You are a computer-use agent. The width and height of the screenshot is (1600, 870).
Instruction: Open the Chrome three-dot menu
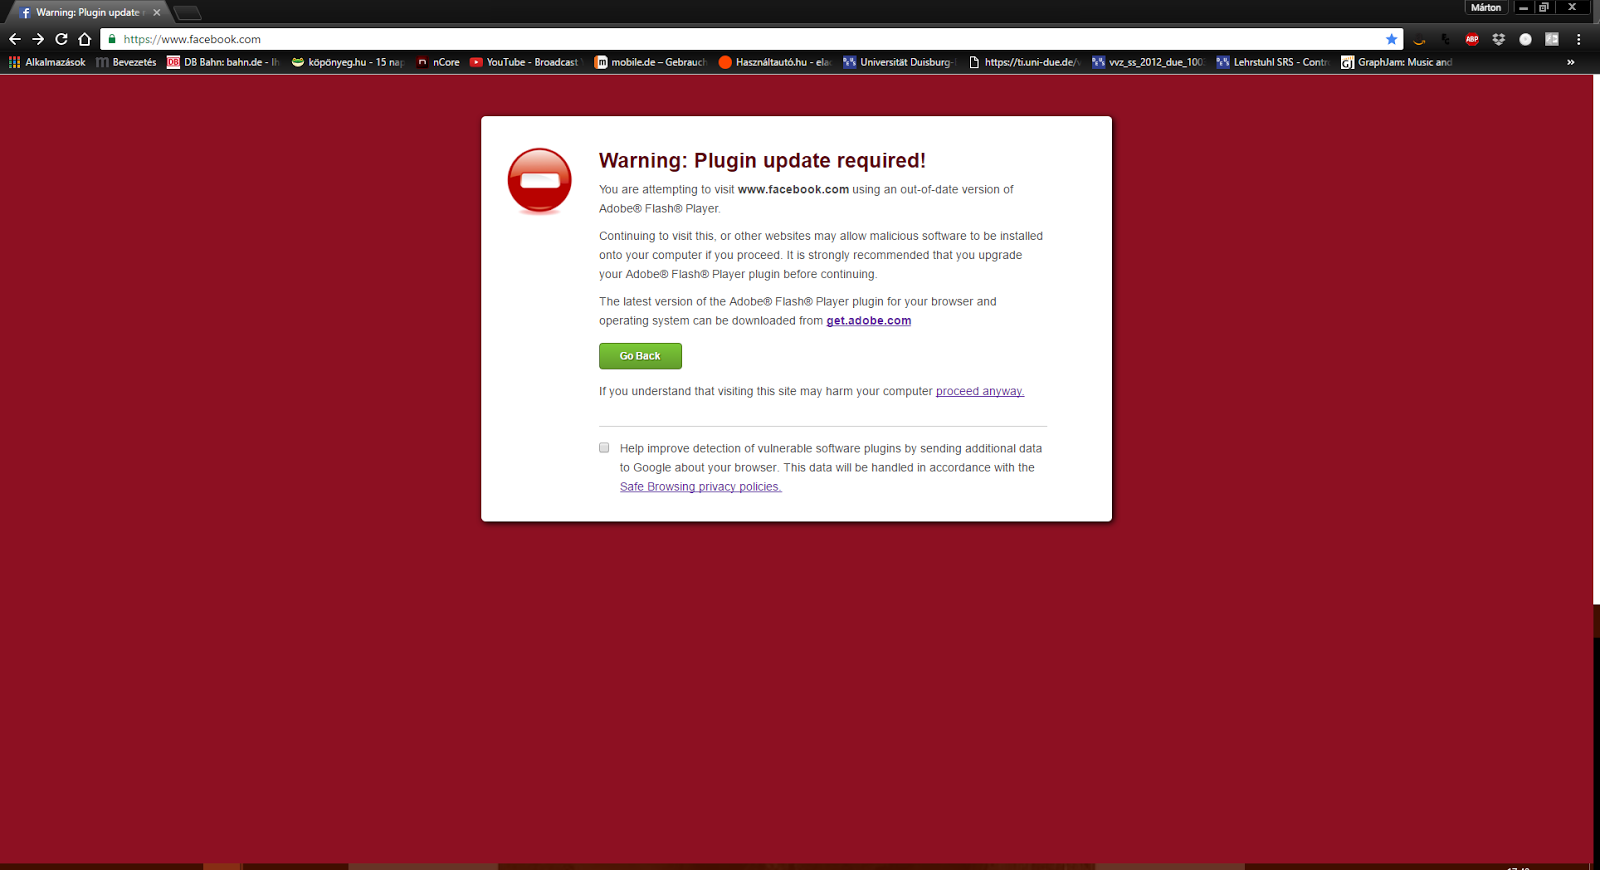click(x=1579, y=39)
